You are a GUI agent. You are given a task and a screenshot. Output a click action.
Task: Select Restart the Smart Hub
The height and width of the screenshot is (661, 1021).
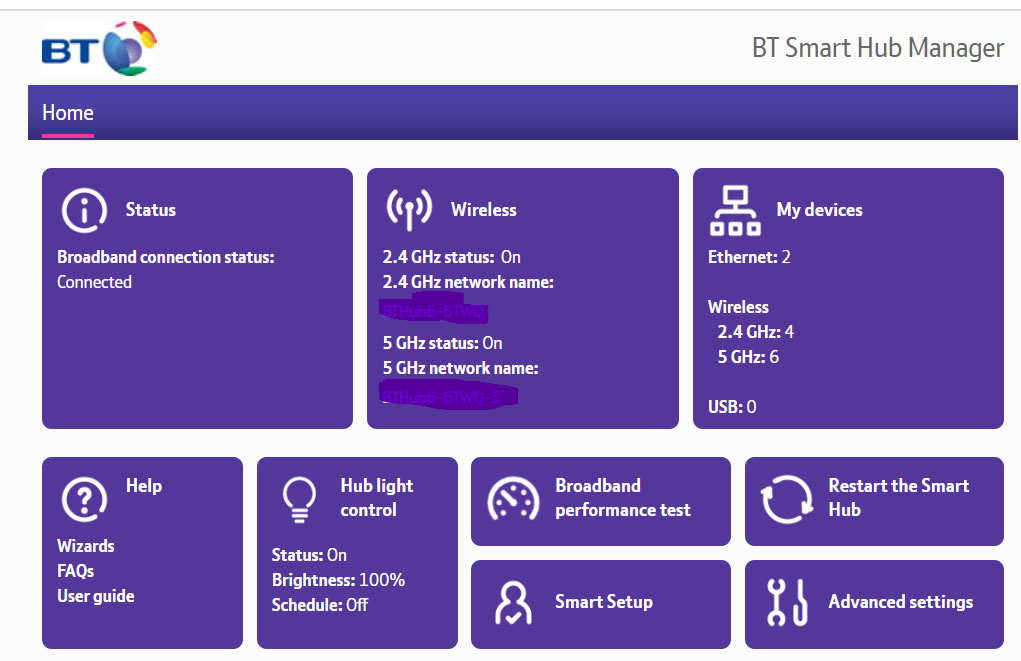pos(899,498)
